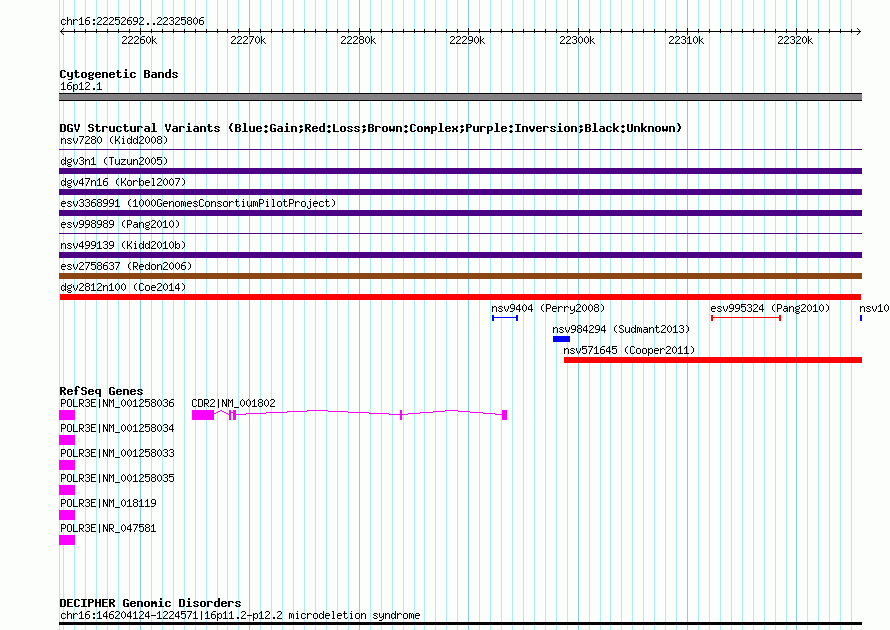Screen dimensions: 890x630
Task: Click the DGV Structural Variants track title
Action: (x=370, y=128)
